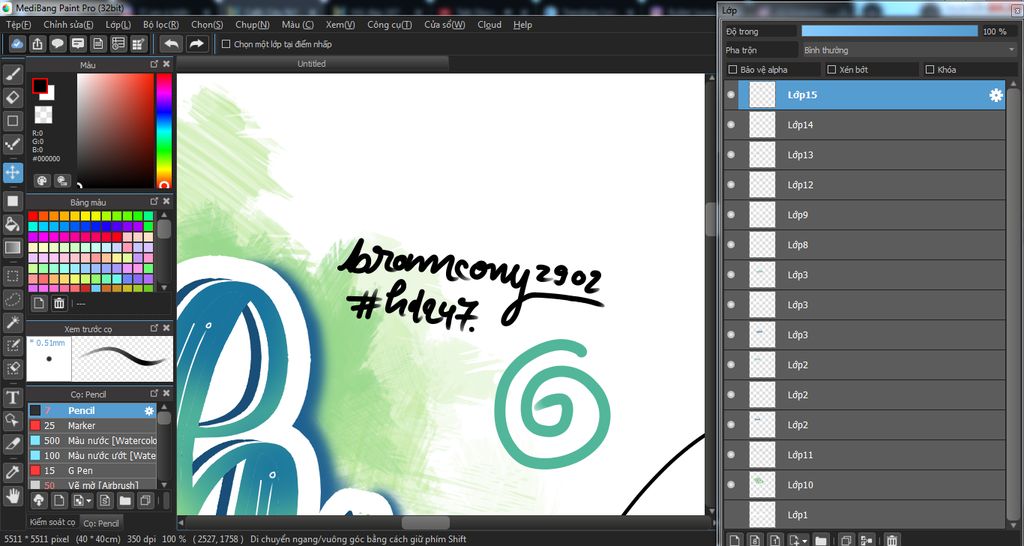Click the share/export icon in top toolbar
The image size is (1024, 546).
pos(37,44)
